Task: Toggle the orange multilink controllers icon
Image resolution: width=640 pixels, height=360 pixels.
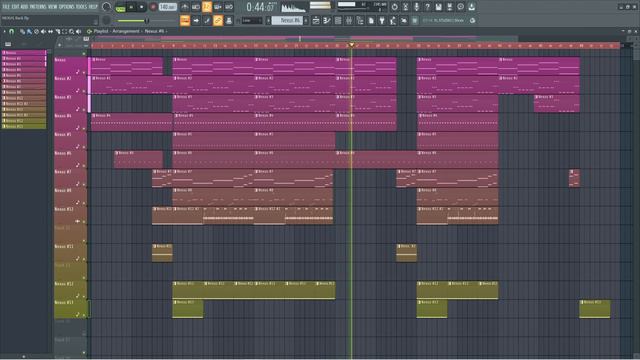Action: (218, 20)
